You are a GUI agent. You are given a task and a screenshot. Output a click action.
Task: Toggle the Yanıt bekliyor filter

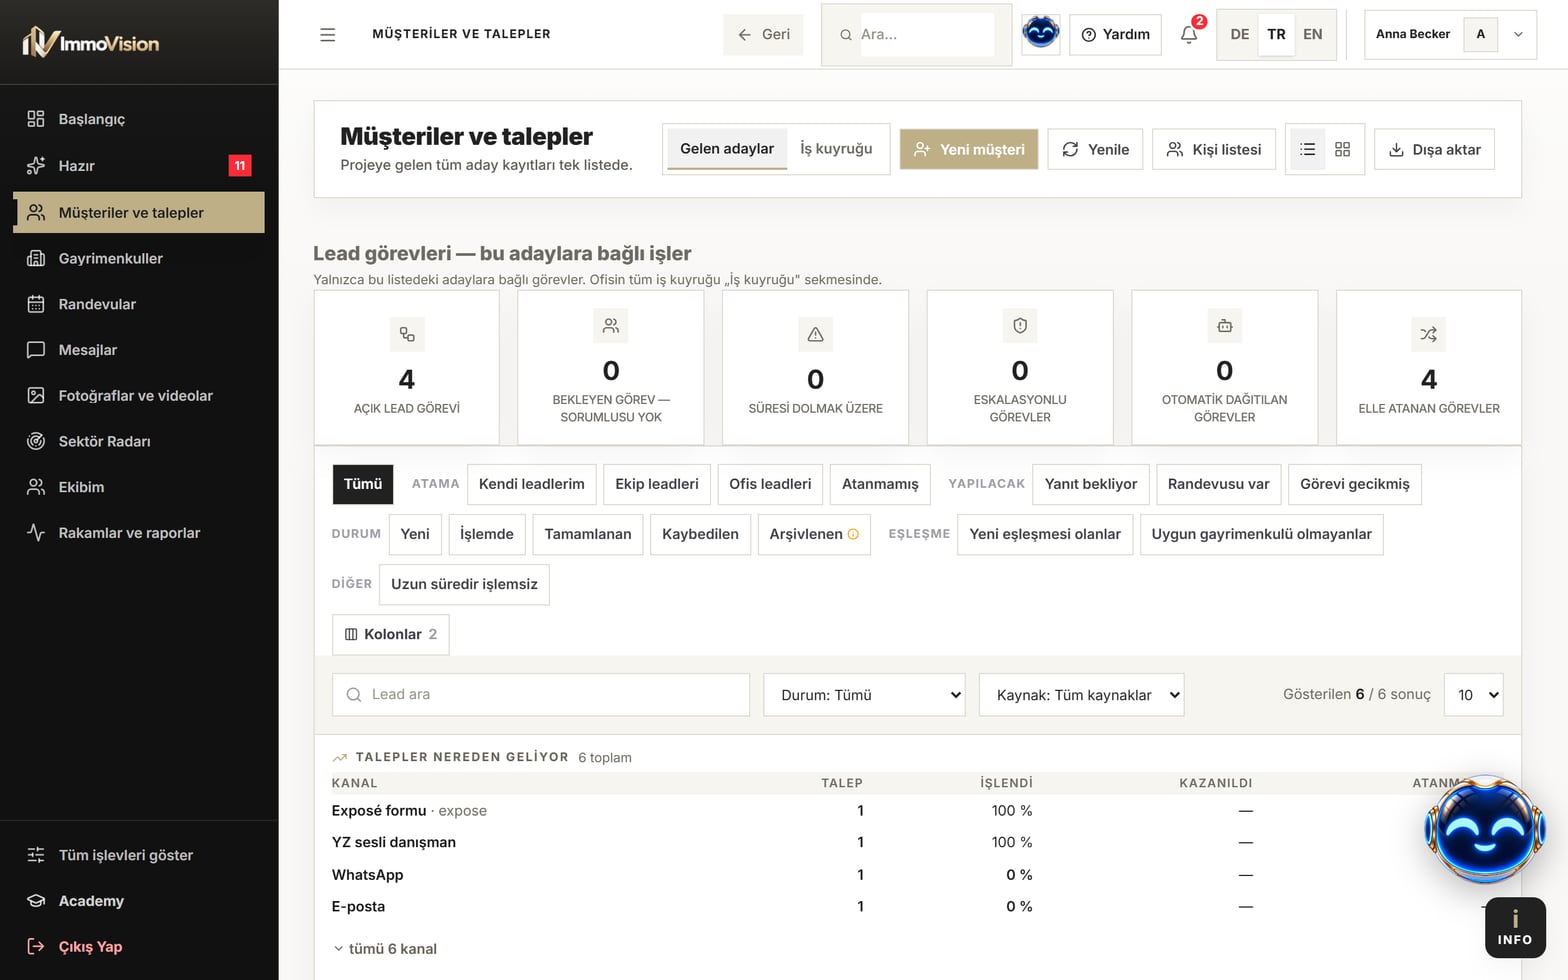1091,484
